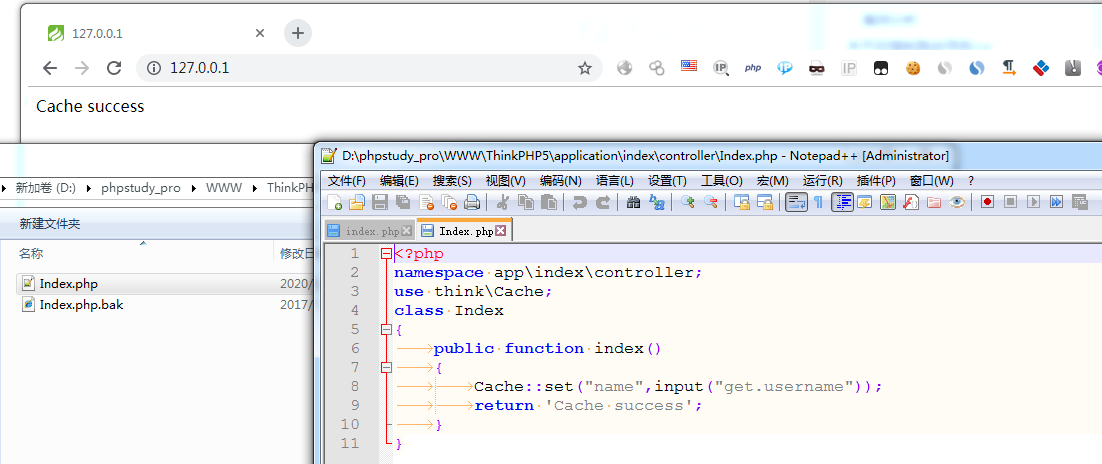Expand arrow after 新加卷 (D:) breadcrumb
The width and height of the screenshot is (1102, 464).
pyautogui.click(x=89, y=188)
